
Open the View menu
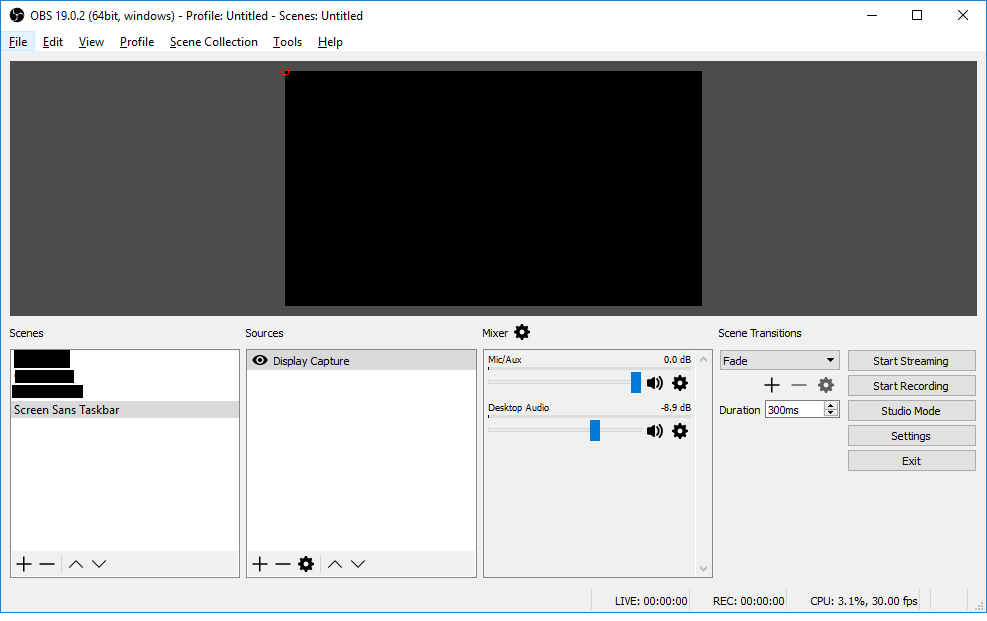pos(91,42)
